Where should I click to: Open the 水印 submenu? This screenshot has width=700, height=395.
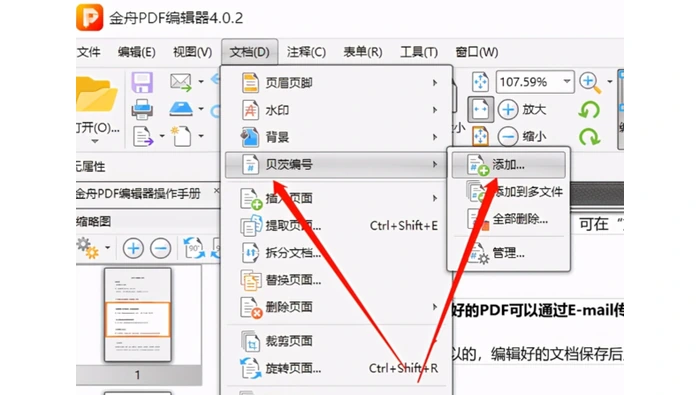tap(337, 110)
